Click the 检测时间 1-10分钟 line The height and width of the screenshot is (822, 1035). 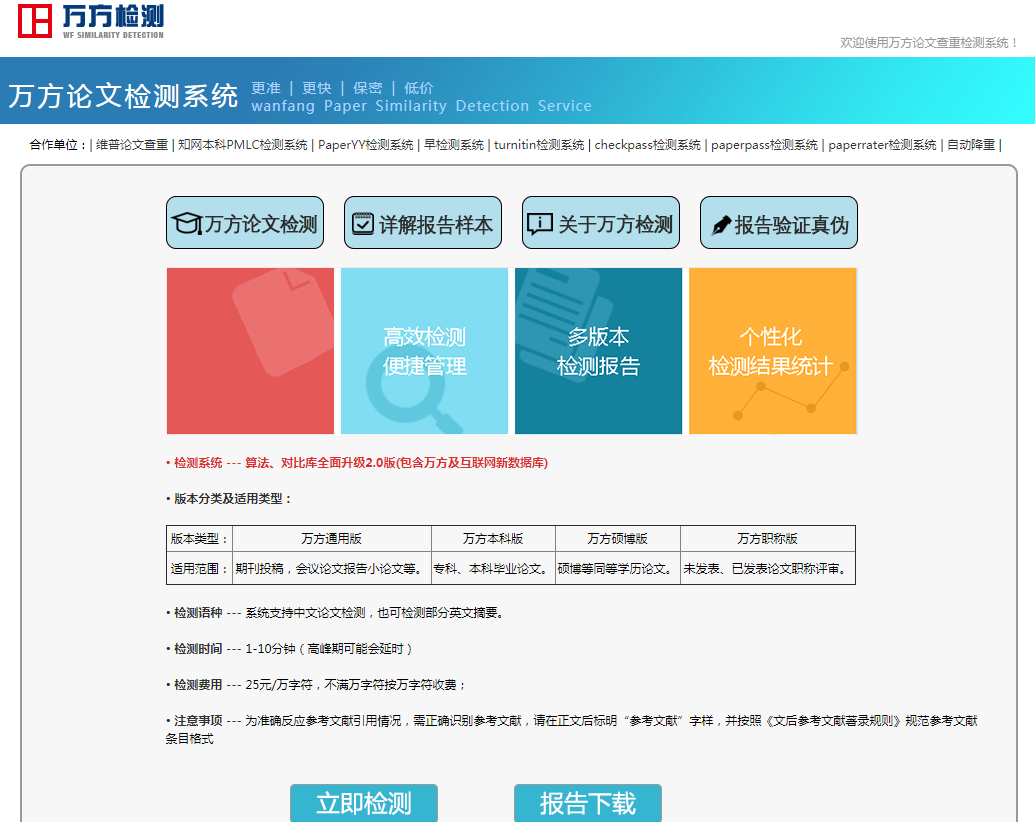coord(290,649)
